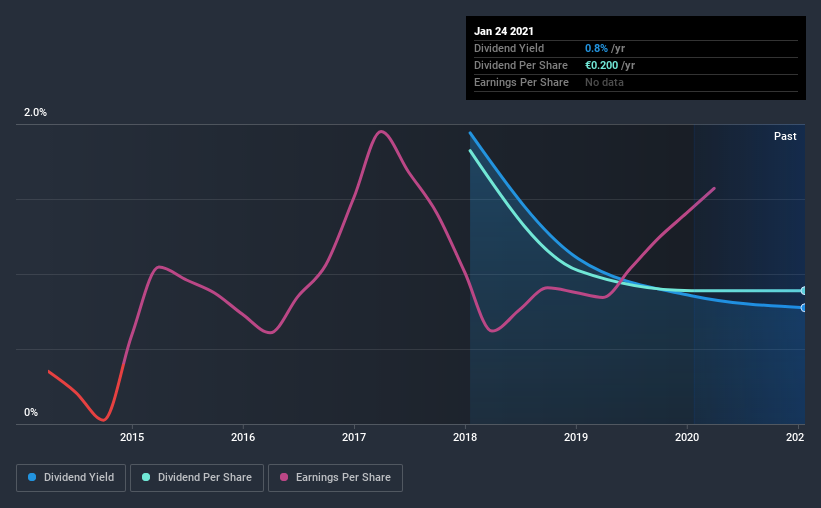This screenshot has height=508, width=821.
Task: Click the pink Earnings Per Share legend dot
Action: pyautogui.click(x=284, y=477)
